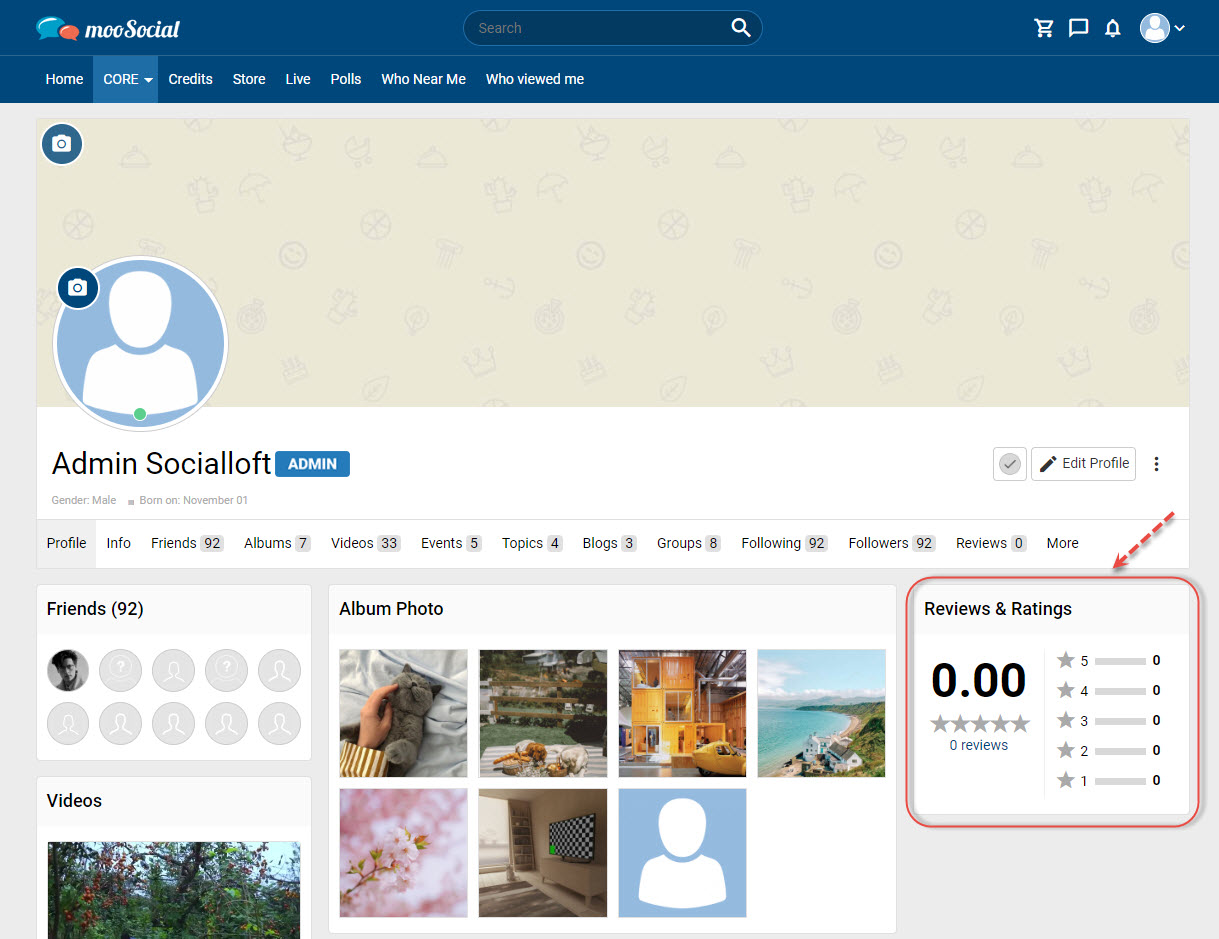
Task: Open the picnic food album photo
Action: click(543, 713)
